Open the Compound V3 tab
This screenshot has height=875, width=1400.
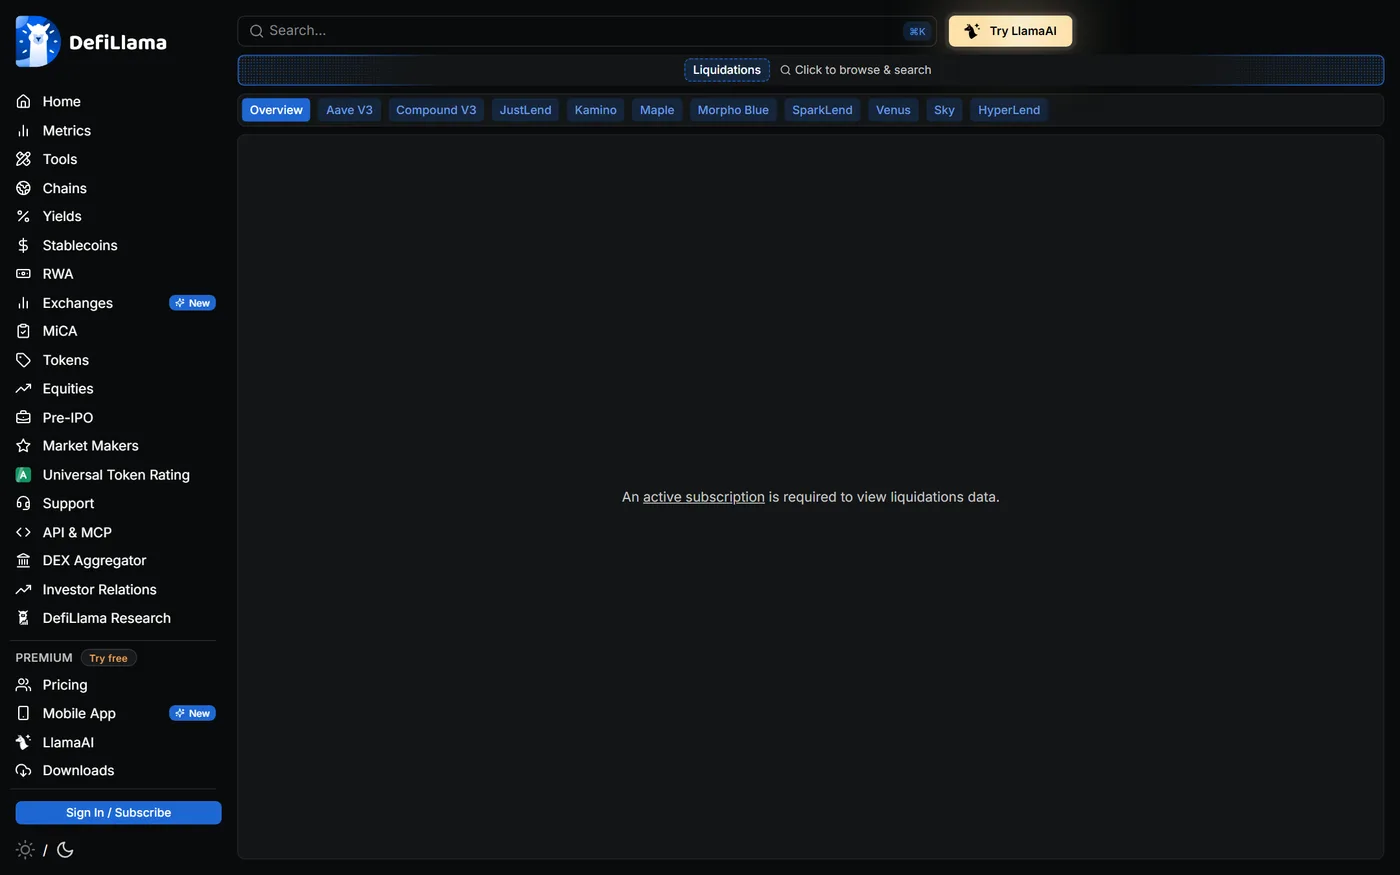436,110
